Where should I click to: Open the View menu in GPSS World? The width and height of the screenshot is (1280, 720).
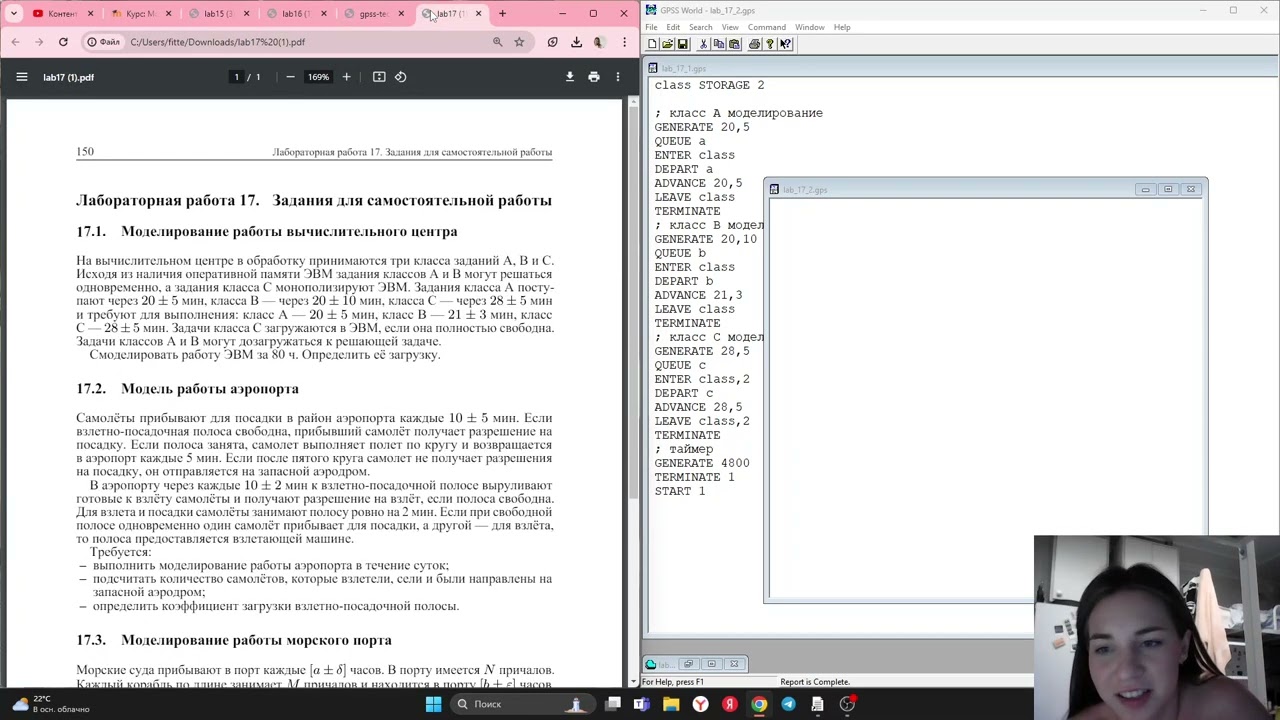click(730, 27)
